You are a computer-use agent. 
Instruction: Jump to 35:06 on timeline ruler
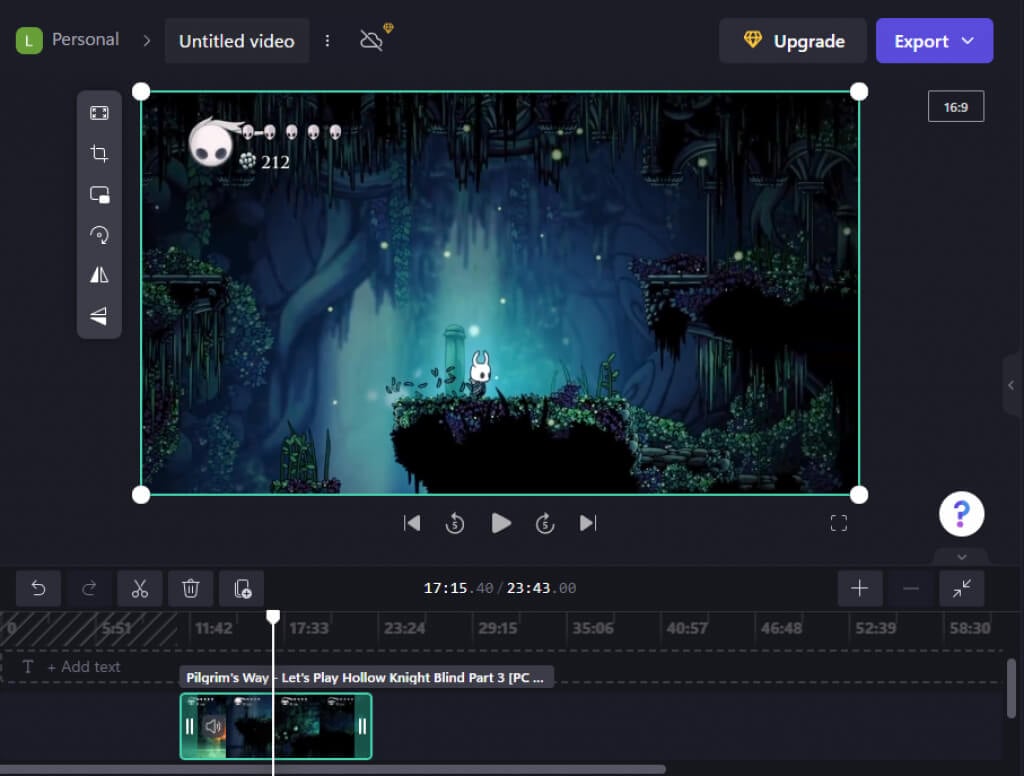point(592,628)
